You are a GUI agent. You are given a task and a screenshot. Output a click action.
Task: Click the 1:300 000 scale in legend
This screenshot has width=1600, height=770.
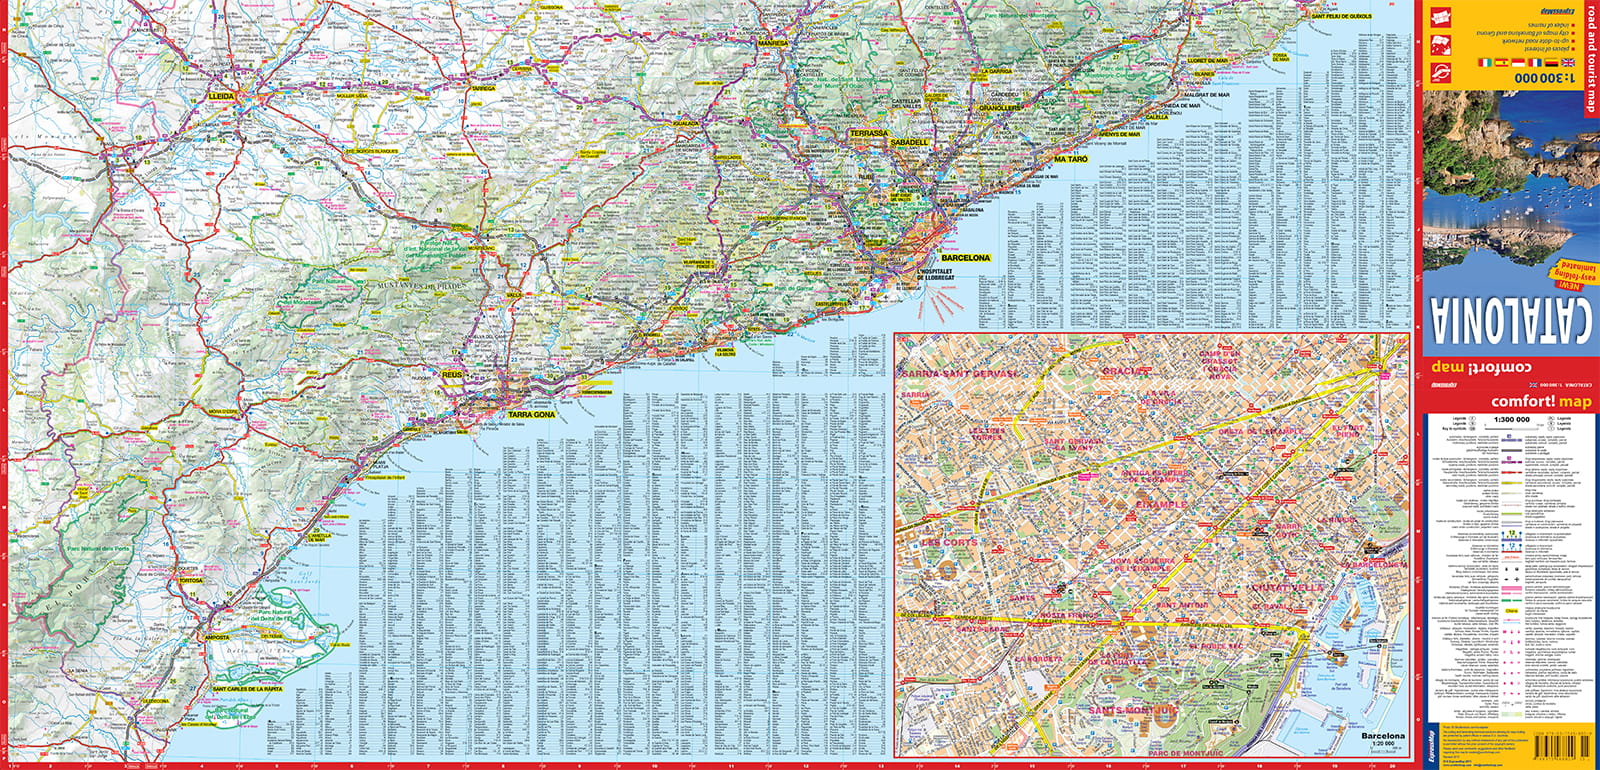[x=1510, y=420]
